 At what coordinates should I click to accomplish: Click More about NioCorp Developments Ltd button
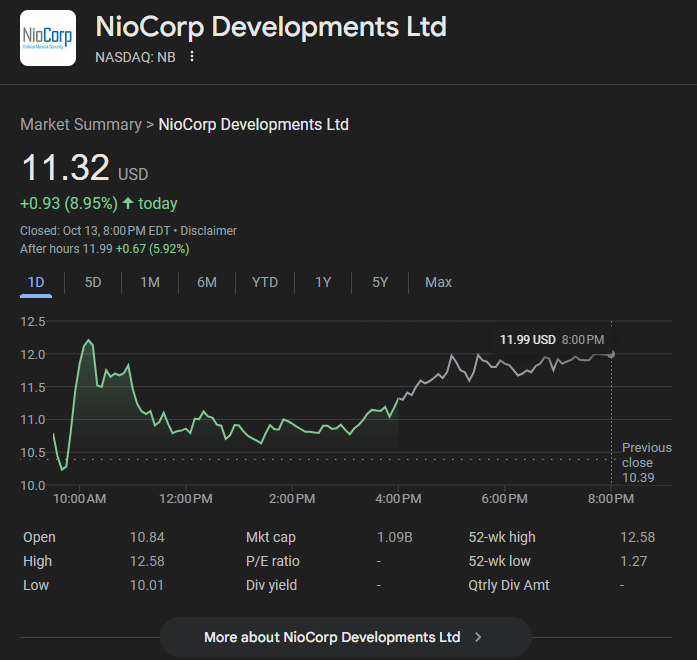point(345,637)
